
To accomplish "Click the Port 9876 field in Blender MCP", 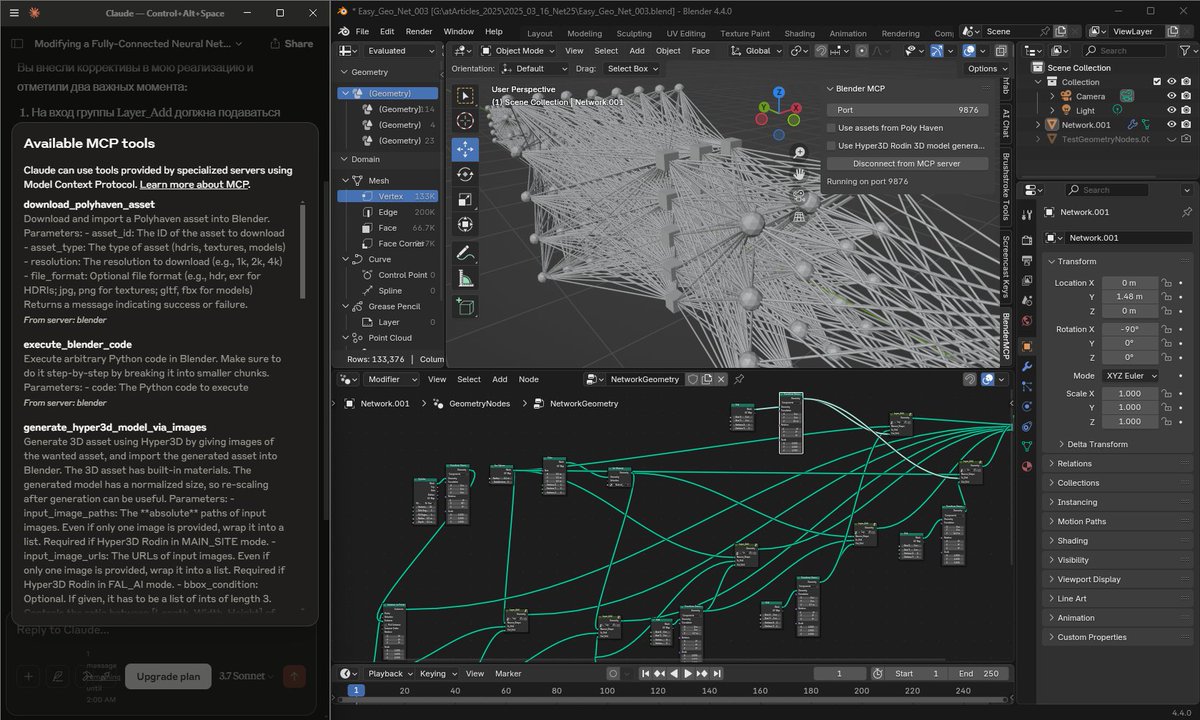I will point(907,110).
